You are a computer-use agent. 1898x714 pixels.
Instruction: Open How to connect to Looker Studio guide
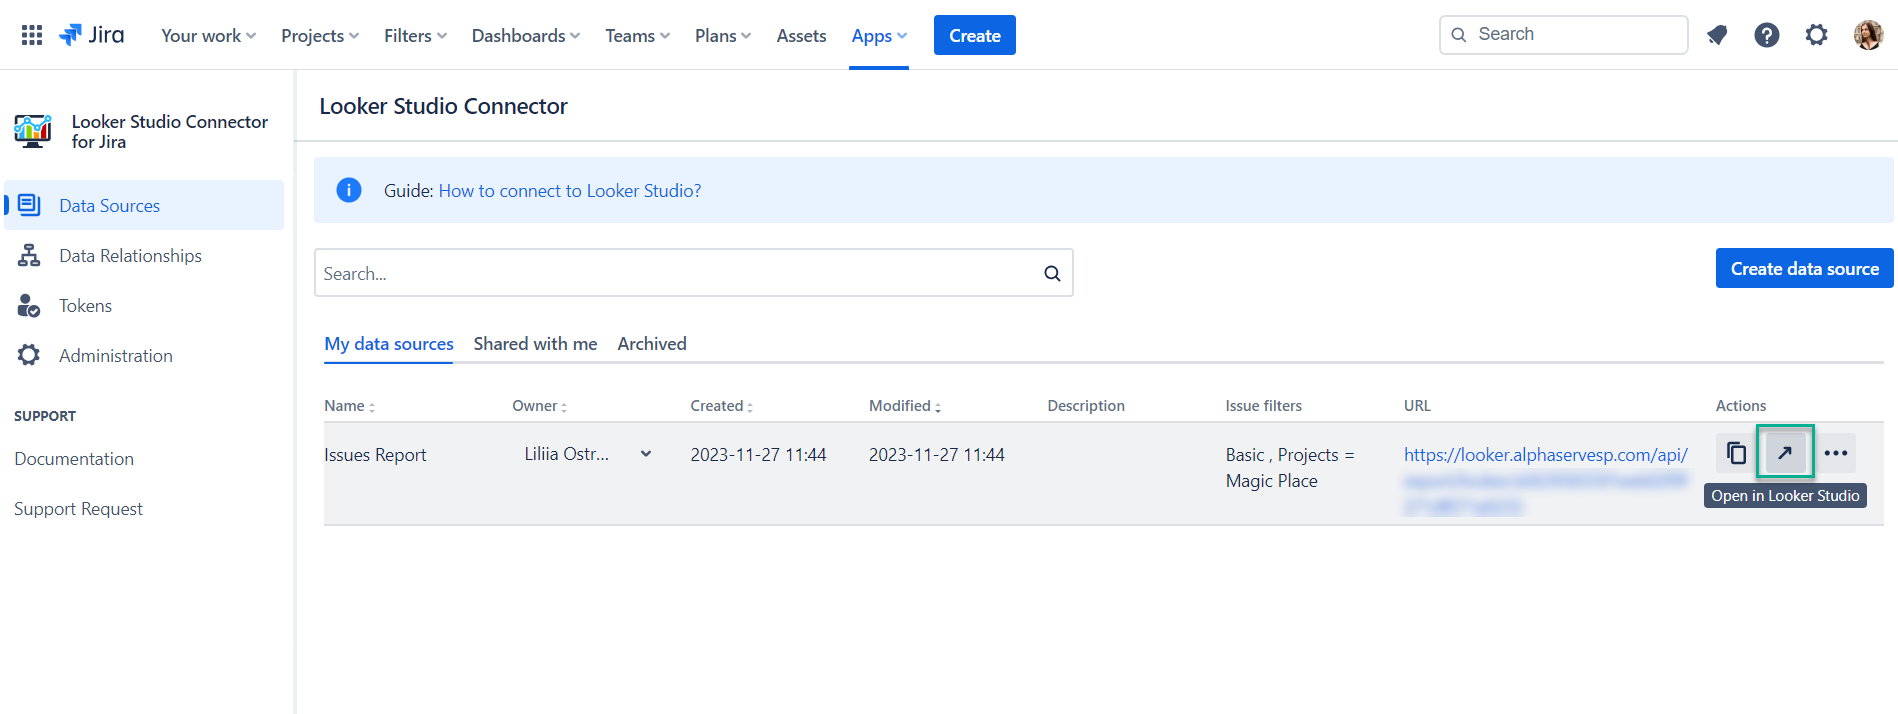coord(569,191)
